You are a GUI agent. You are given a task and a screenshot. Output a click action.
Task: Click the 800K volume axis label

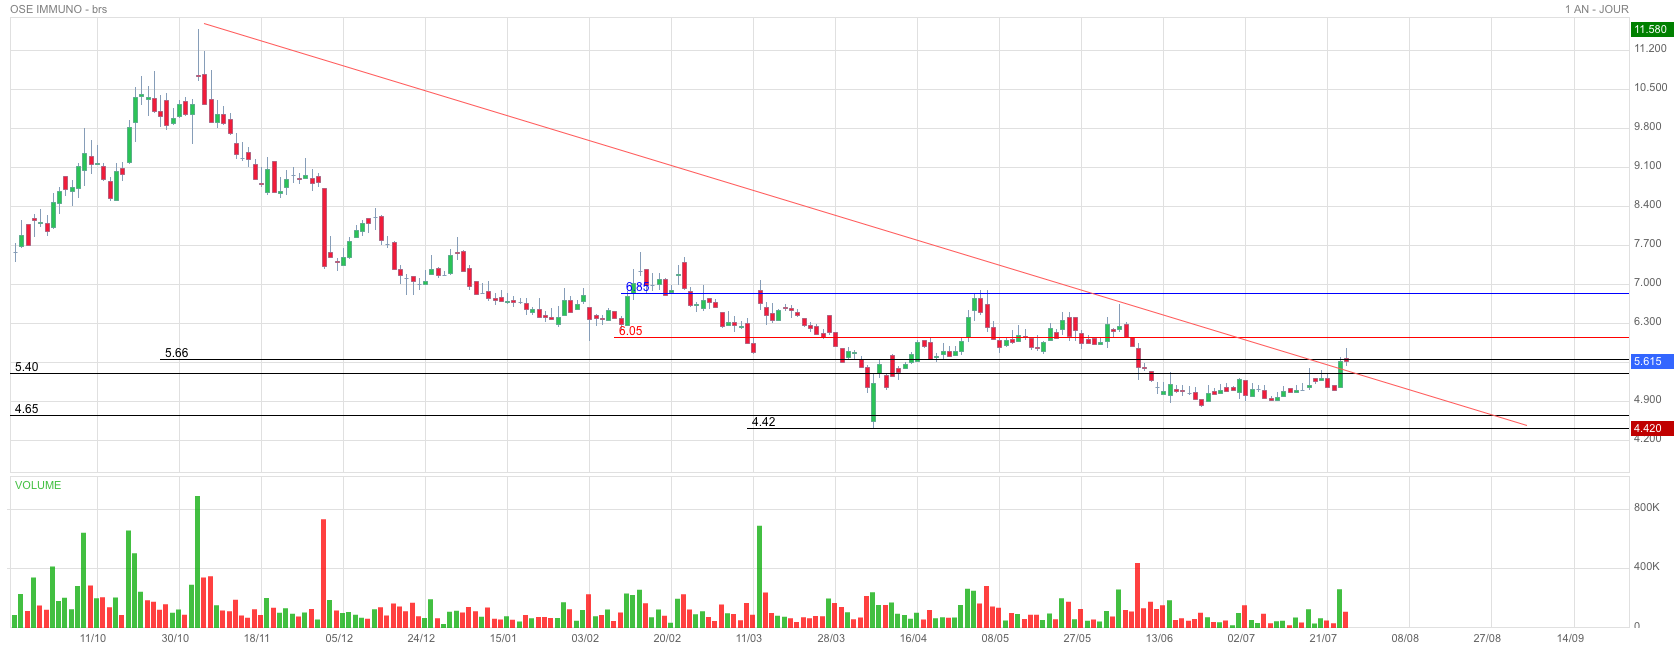click(x=1646, y=507)
